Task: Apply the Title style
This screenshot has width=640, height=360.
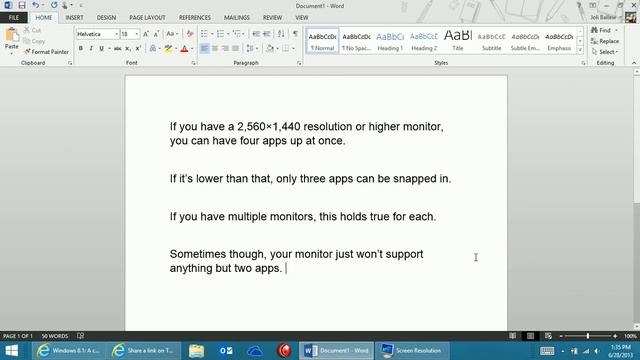Action: tap(458, 41)
